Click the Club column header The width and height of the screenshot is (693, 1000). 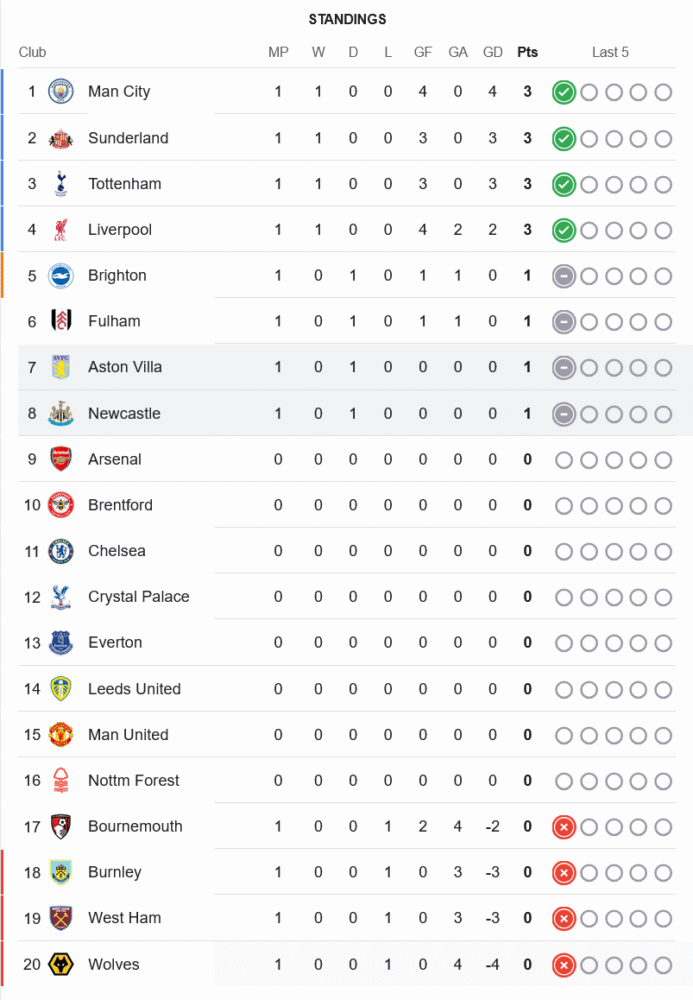pos(32,52)
